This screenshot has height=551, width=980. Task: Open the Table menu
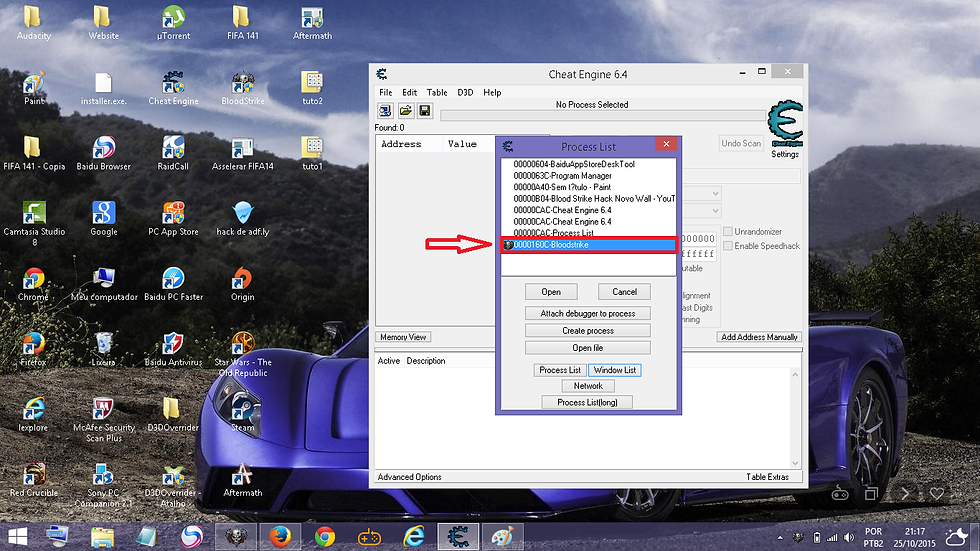(437, 92)
